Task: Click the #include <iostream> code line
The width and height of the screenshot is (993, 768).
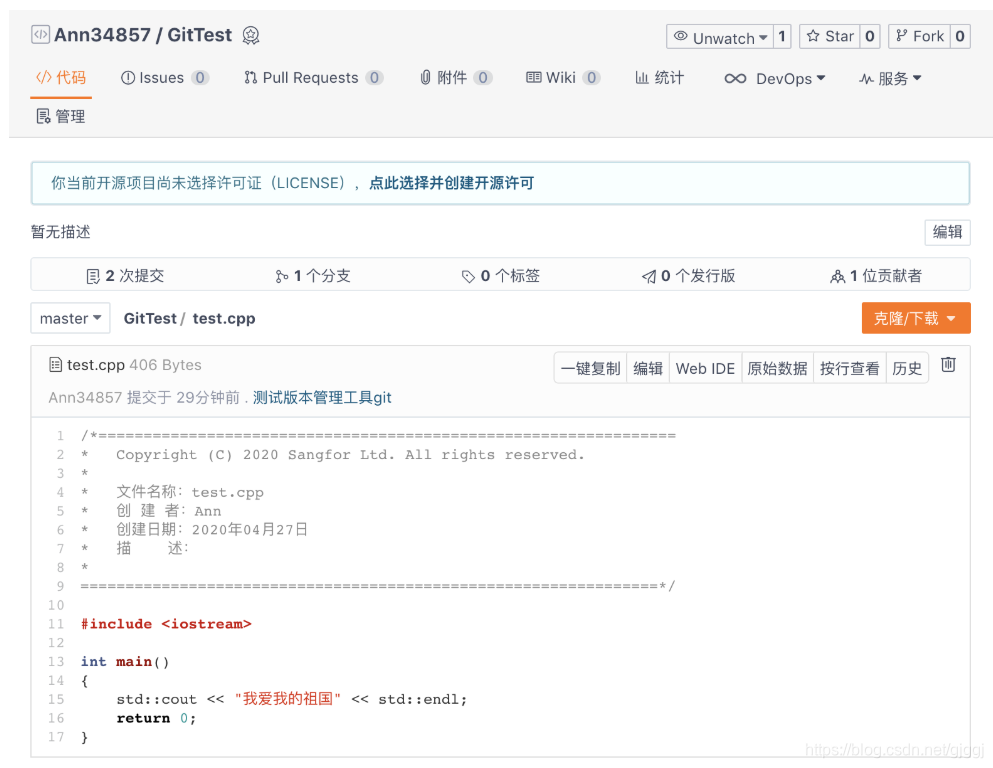Action: click(x=166, y=624)
